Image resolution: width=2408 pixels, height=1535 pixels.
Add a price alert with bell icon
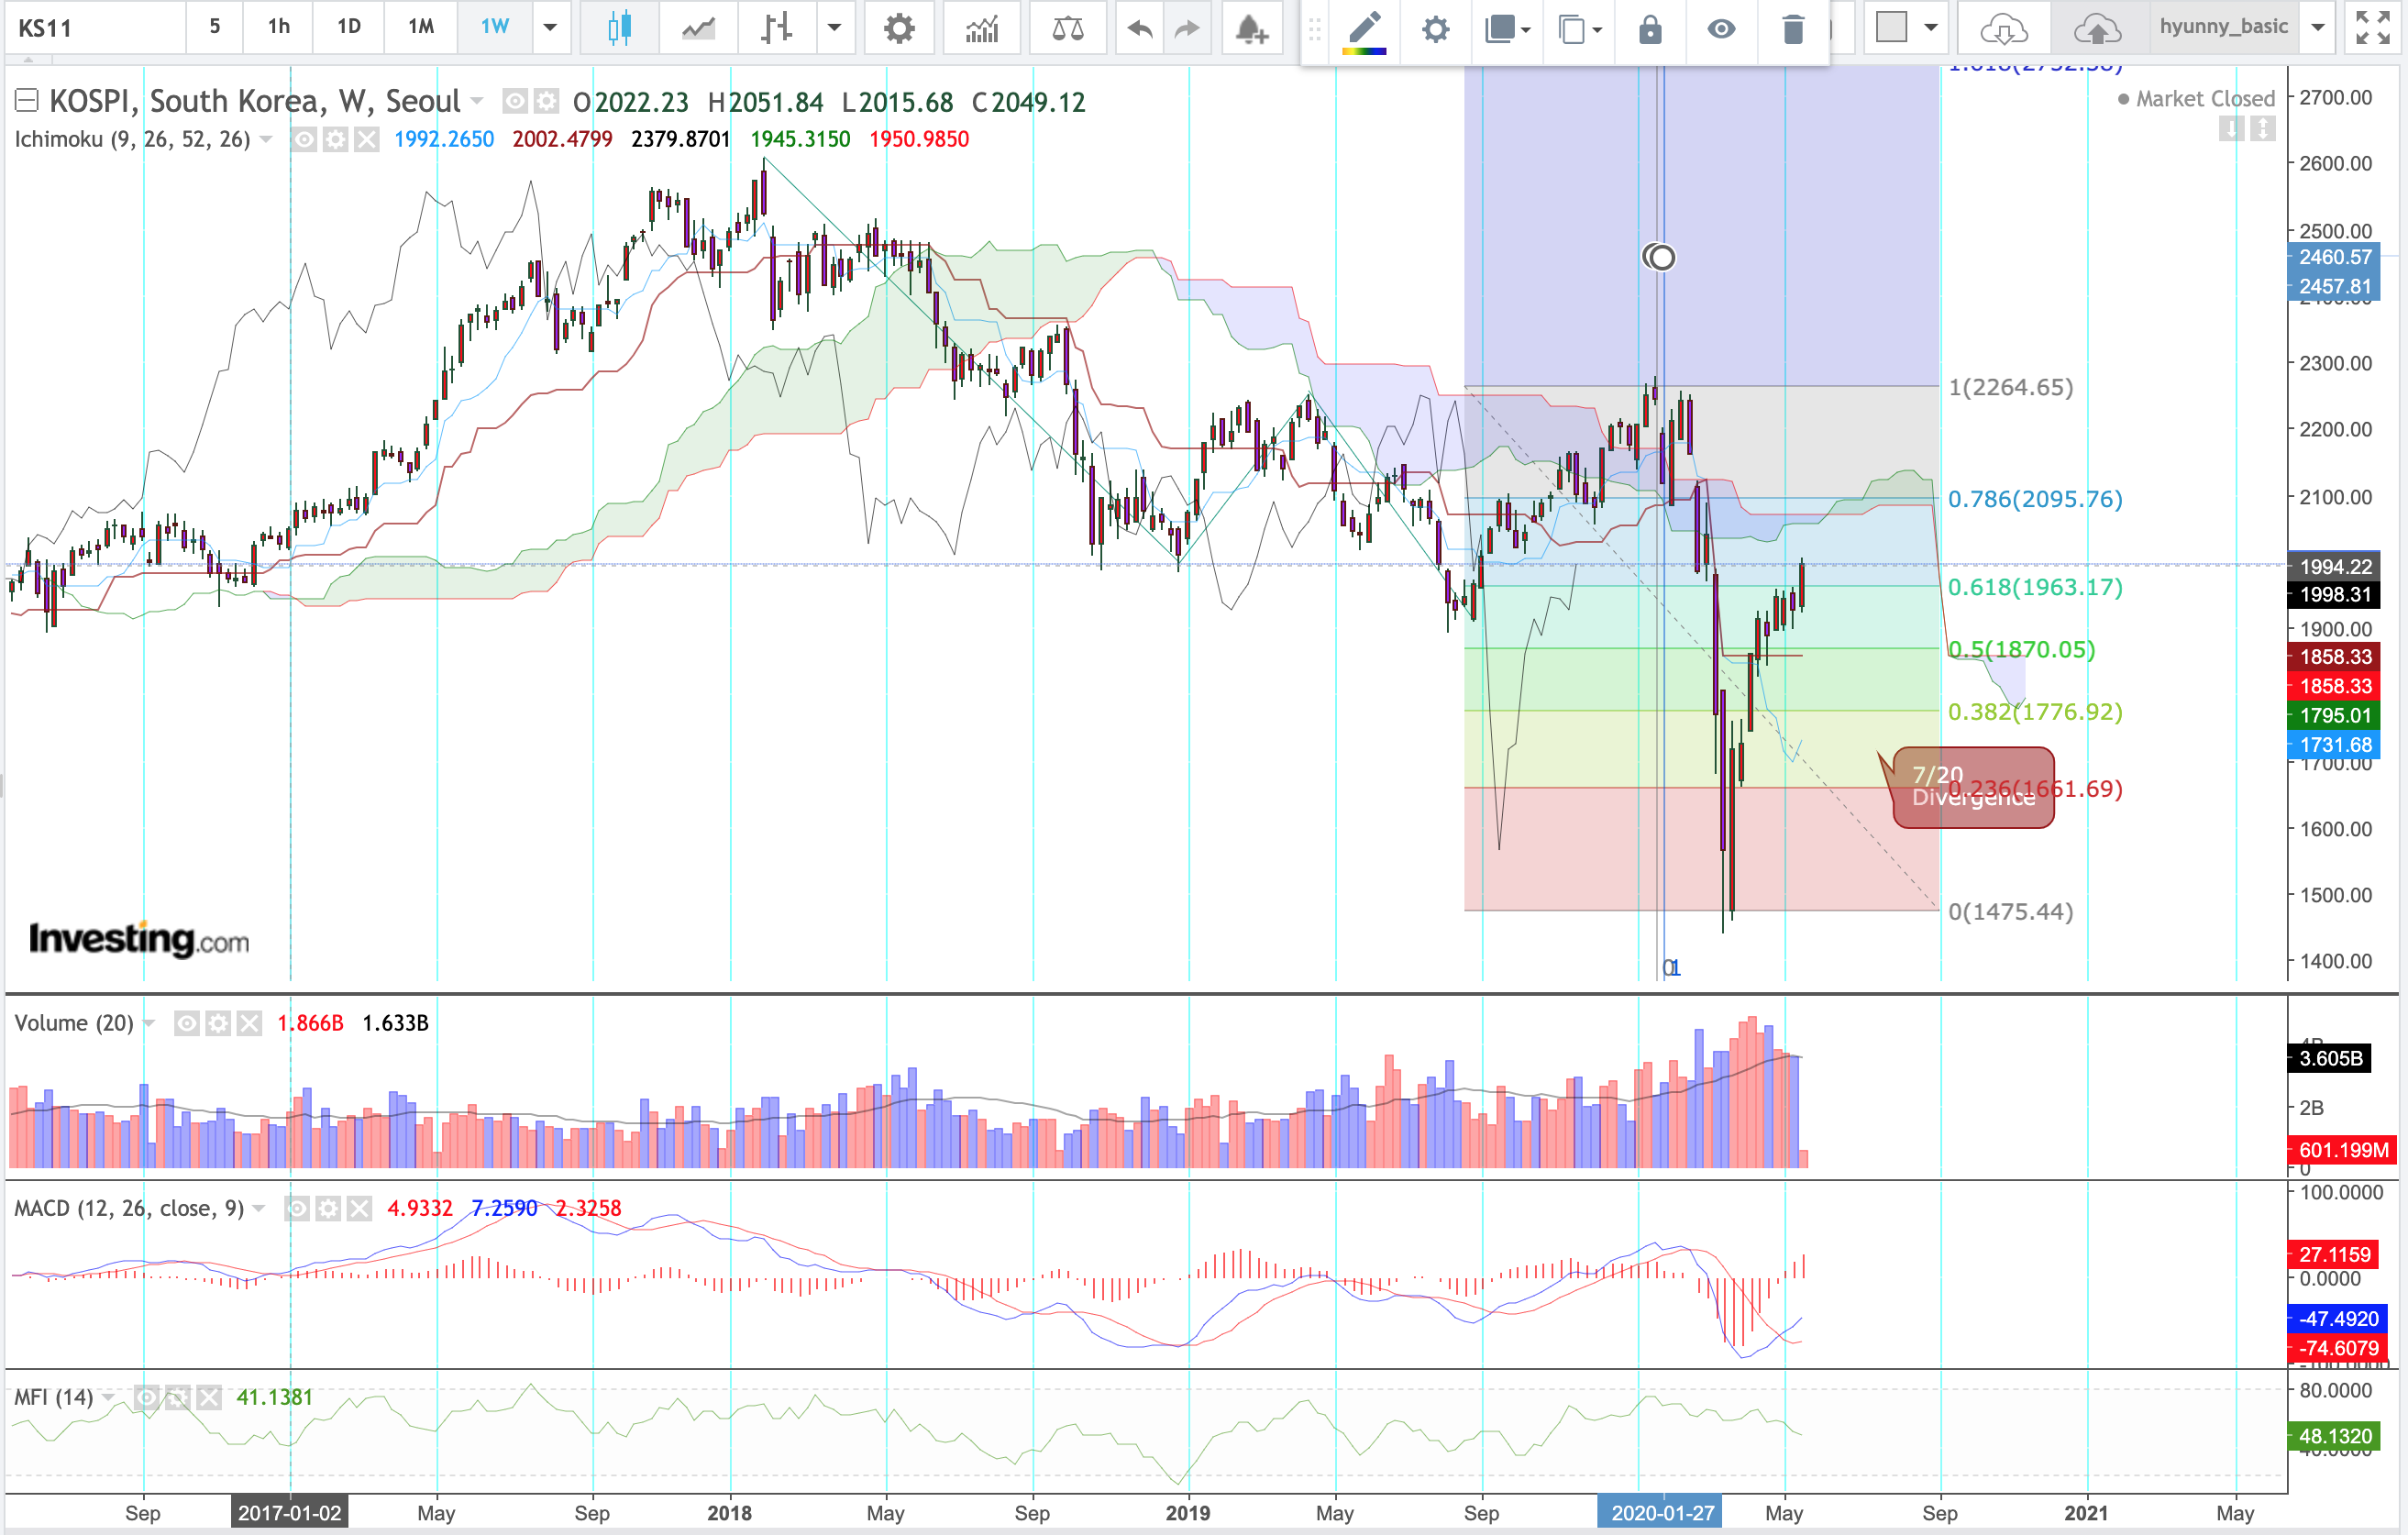[x=1250, y=27]
